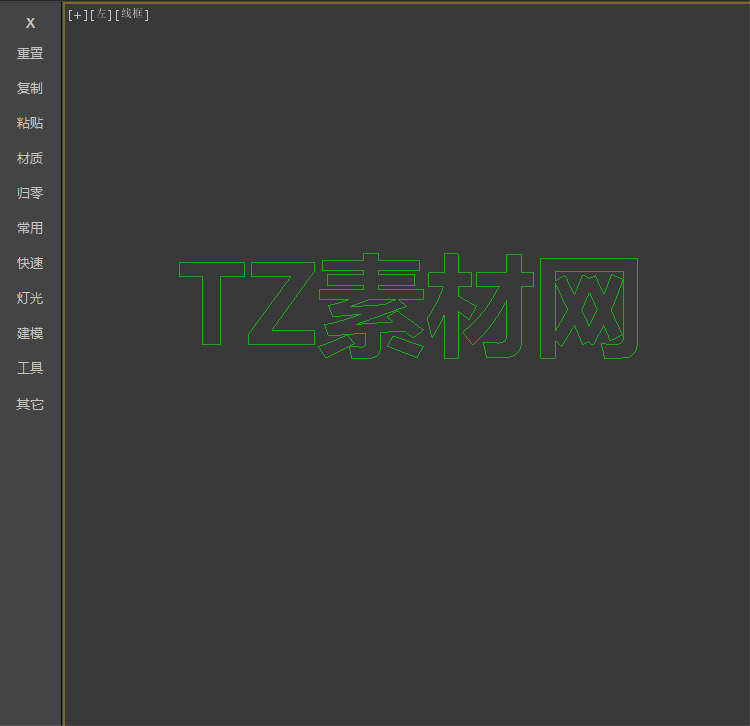750x726 pixels.
Task: Select the 快速 sidebar item
Action: pos(30,263)
